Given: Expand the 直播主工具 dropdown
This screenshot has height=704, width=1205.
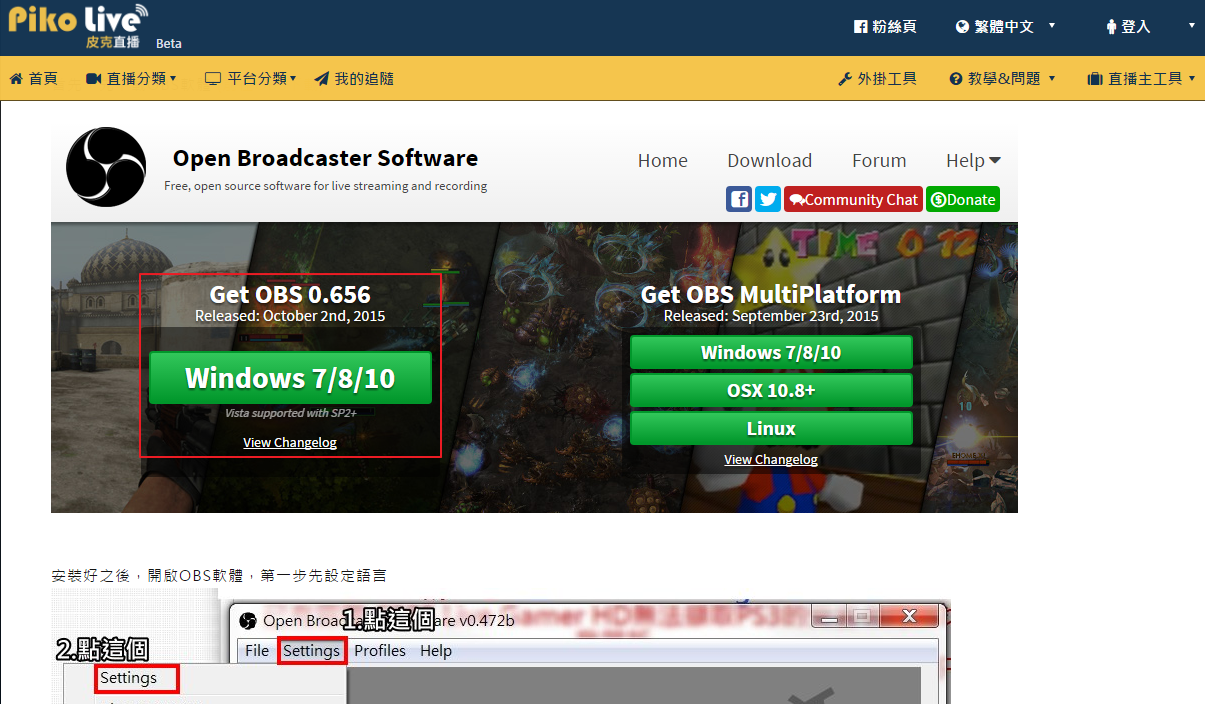Looking at the screenshot, I should click(x=1141, y=78).
